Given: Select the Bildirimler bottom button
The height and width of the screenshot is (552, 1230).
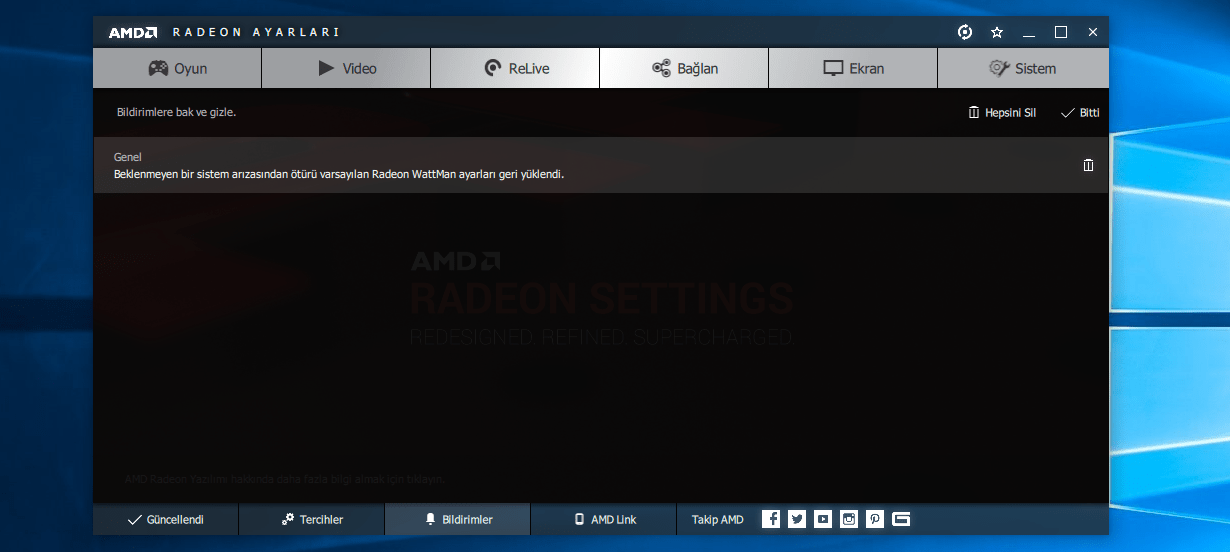Looking at the screenshot, I should (457, 519).
